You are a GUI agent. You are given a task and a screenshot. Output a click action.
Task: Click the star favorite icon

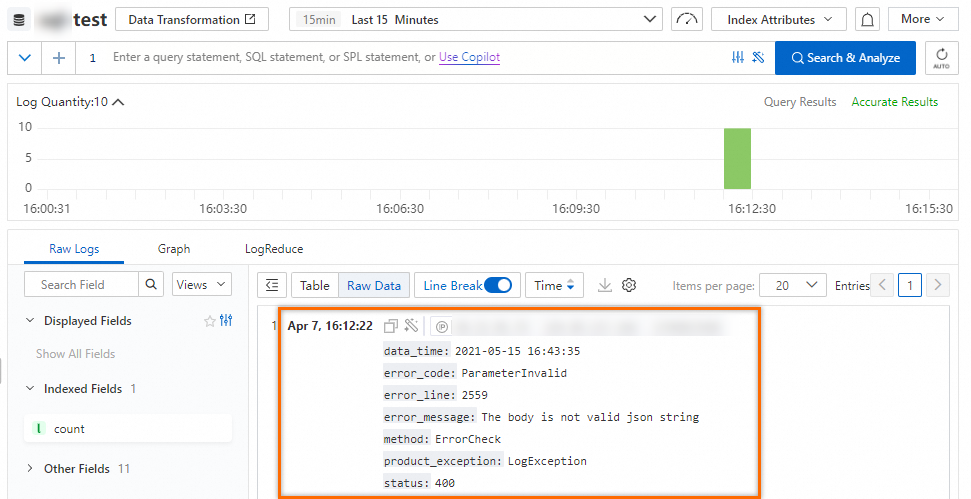point(209,321)
